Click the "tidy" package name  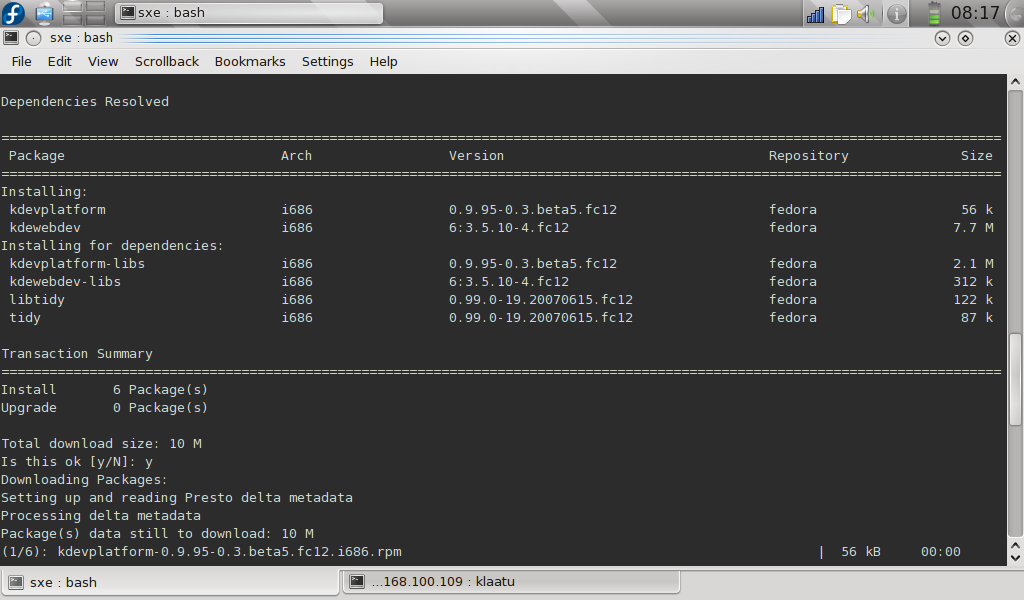point(25,318)
